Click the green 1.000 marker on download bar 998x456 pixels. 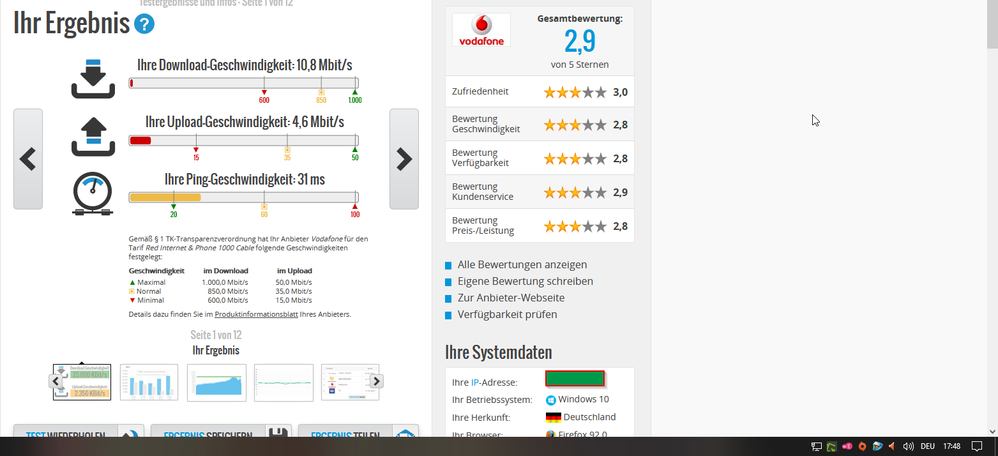[x=355, y=96]
